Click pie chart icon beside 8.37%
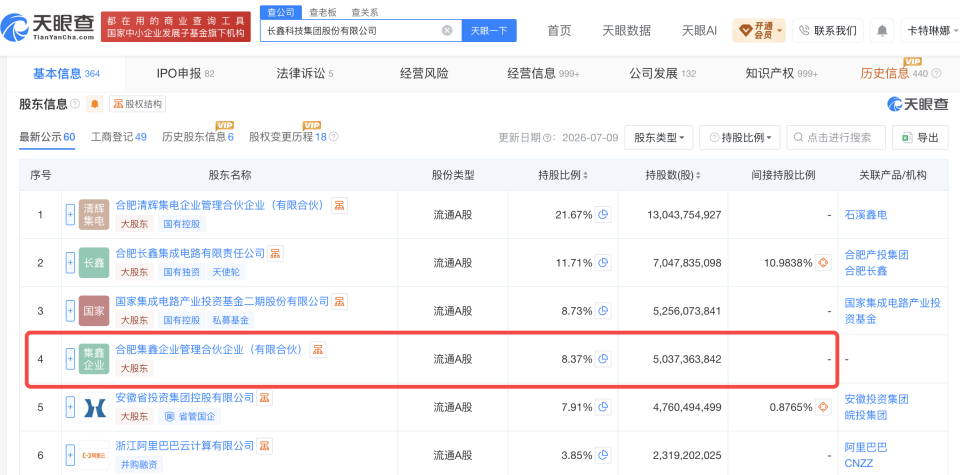The image size is (960, 475). [604, 359]
